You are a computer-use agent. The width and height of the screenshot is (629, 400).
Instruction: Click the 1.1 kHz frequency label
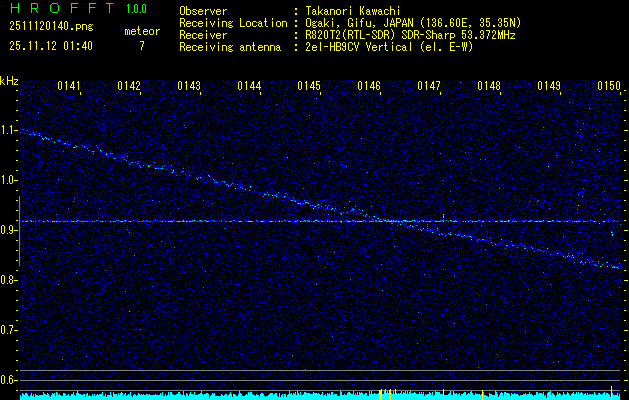pyautogui.click(x=9, y=130)
